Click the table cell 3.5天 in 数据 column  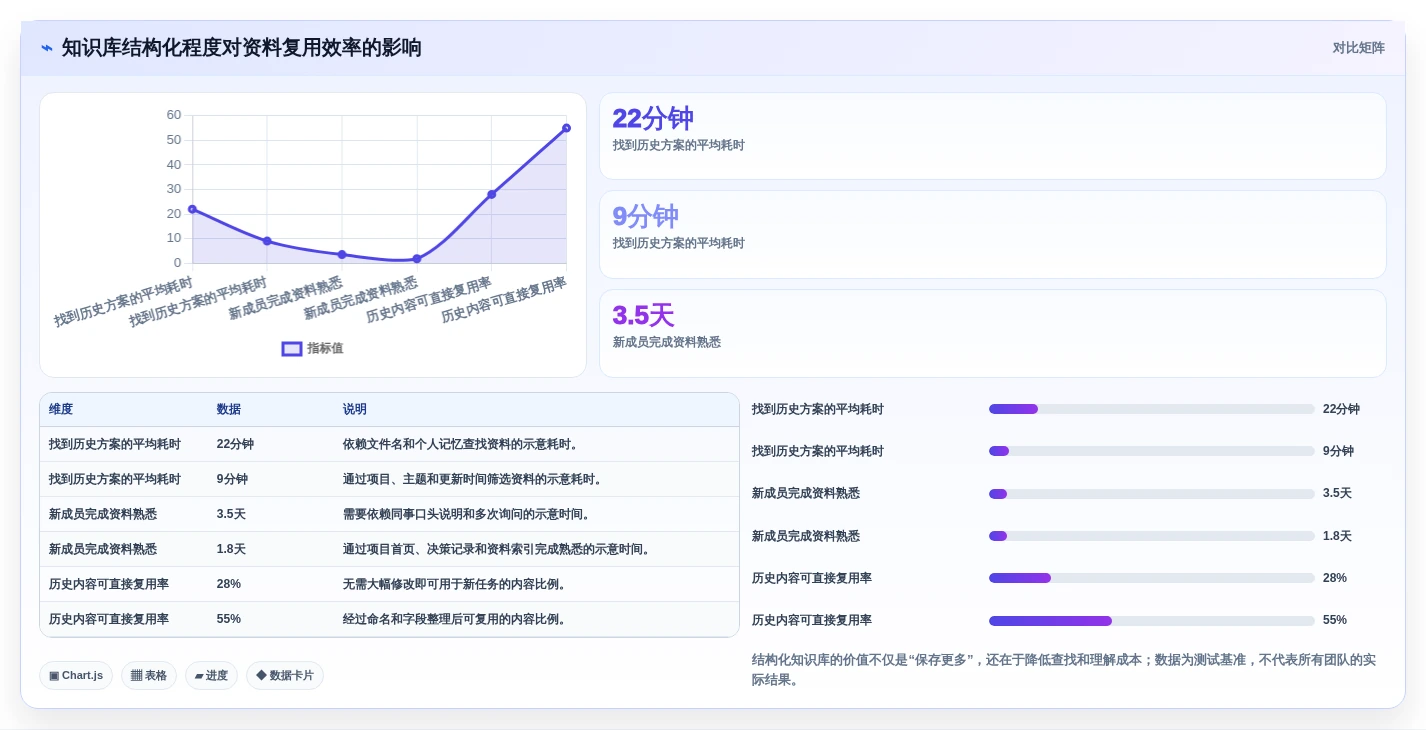[231, 514]
